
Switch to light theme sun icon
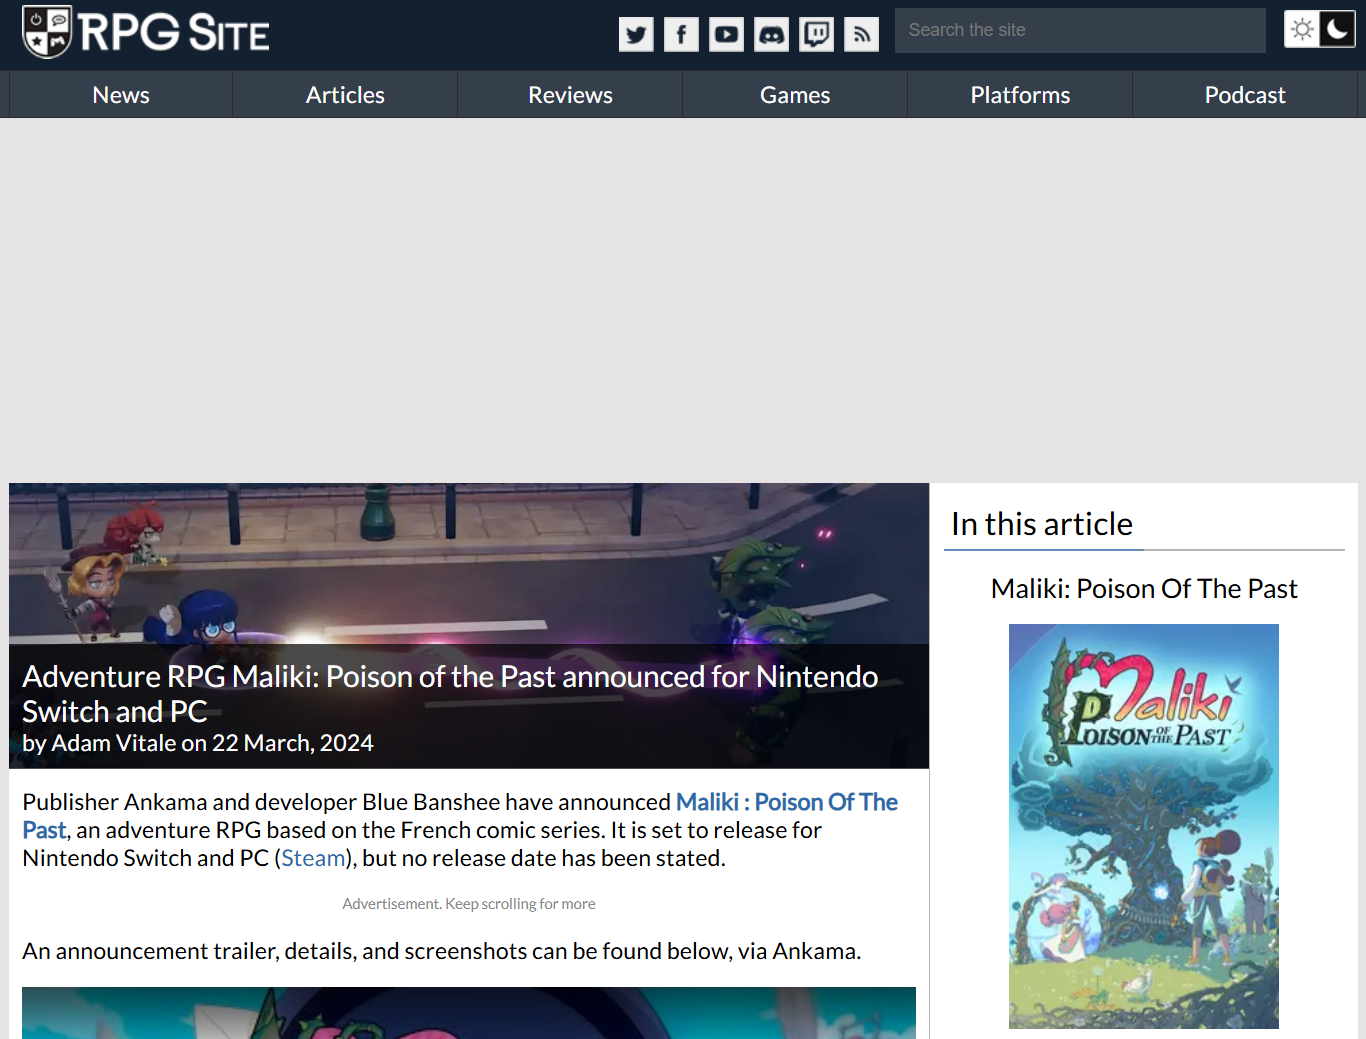click(1302, 30)
